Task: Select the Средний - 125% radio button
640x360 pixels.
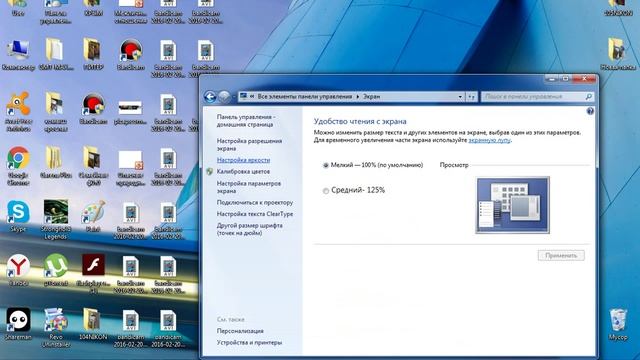Action: 326,191
